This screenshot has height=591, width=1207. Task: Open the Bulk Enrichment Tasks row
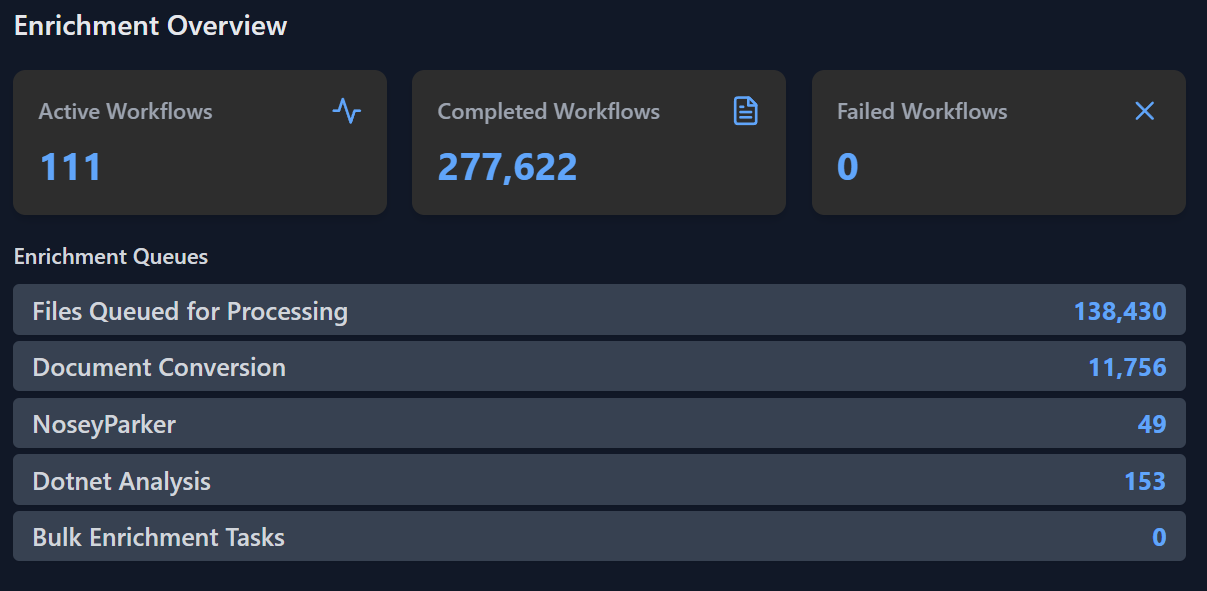(x=158, y=538)
